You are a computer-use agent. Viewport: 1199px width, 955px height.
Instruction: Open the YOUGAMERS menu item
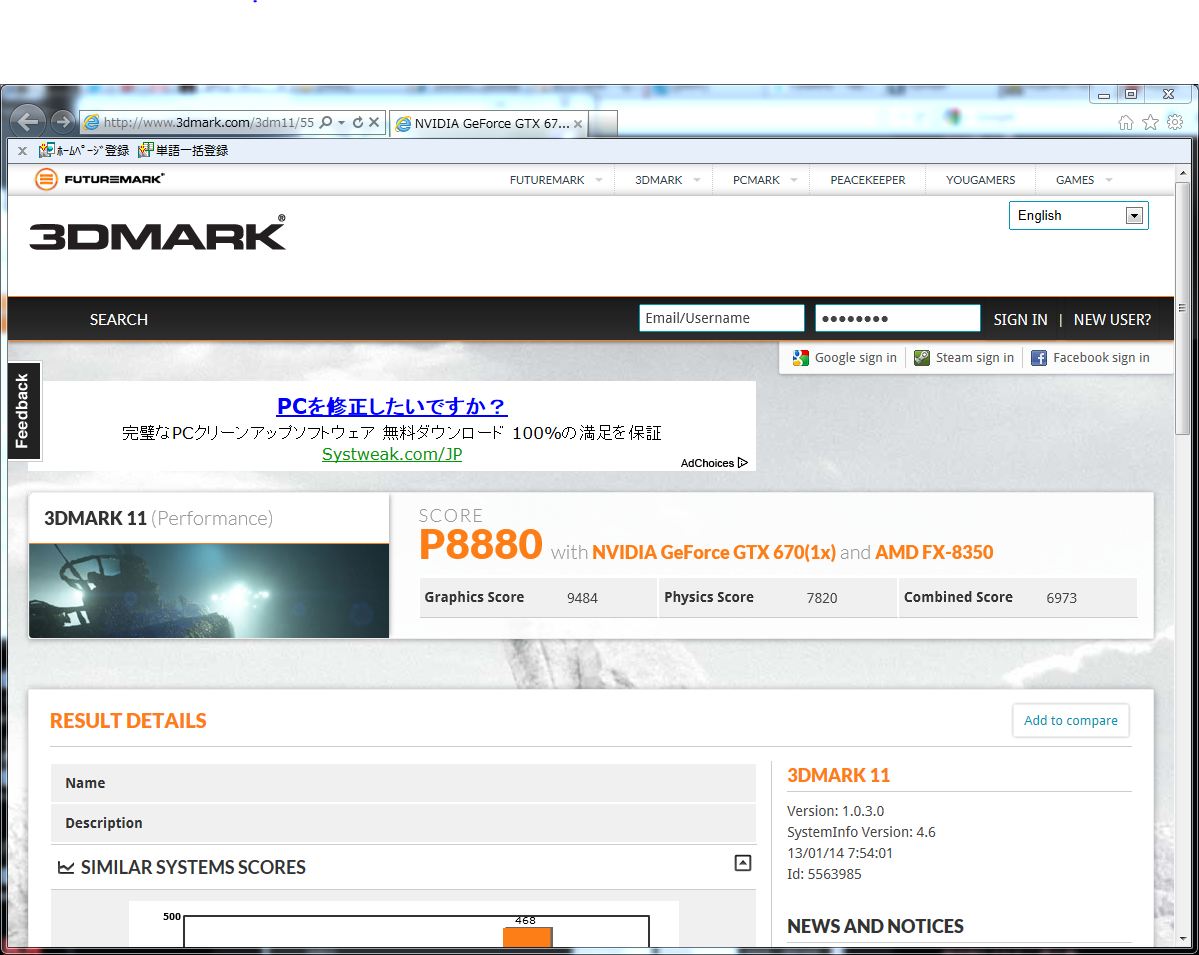[980, 180]
